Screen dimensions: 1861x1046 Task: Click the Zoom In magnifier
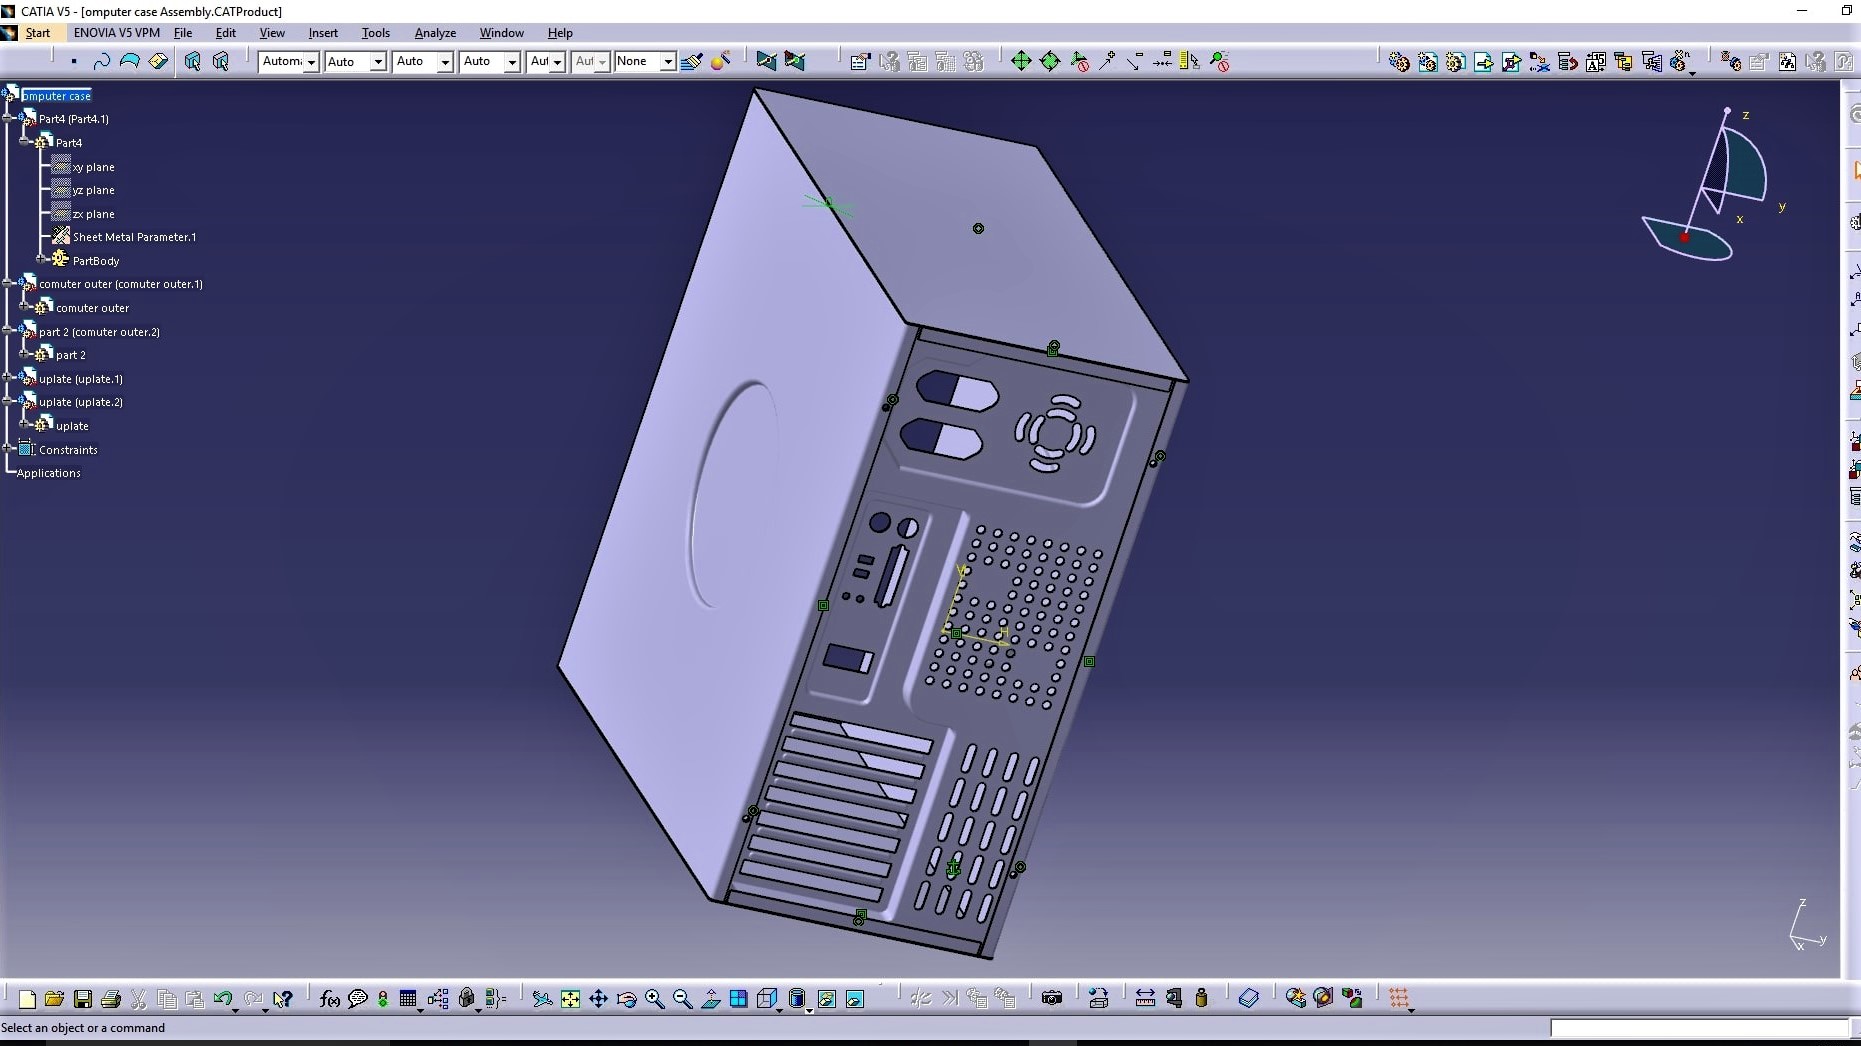pyautogui.click(x=655, y=998)
